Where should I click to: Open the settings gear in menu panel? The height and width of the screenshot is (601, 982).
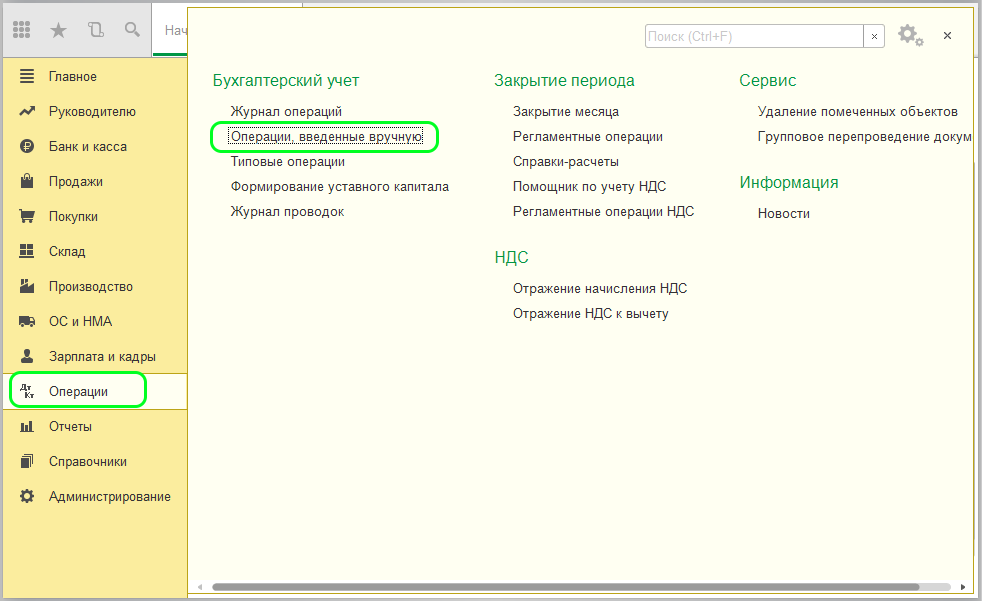coord(908,35)
